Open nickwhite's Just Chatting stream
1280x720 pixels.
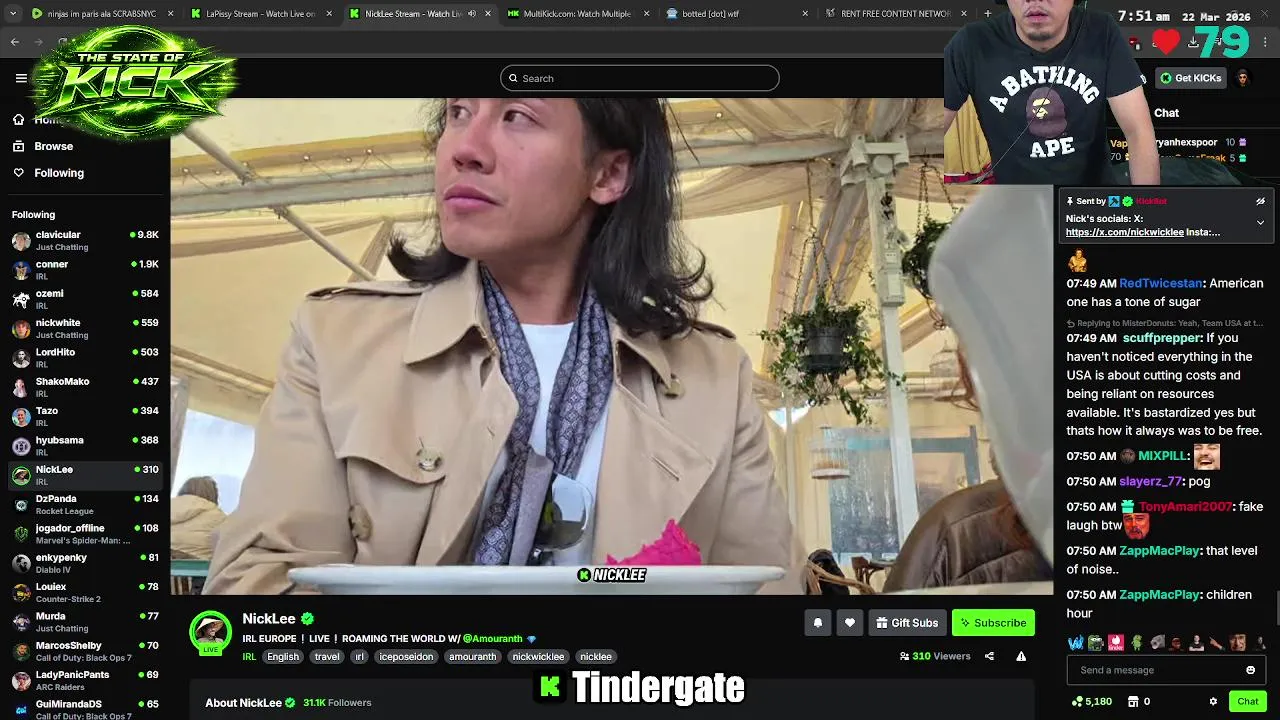pyautogui.click(x=85, y=328)
